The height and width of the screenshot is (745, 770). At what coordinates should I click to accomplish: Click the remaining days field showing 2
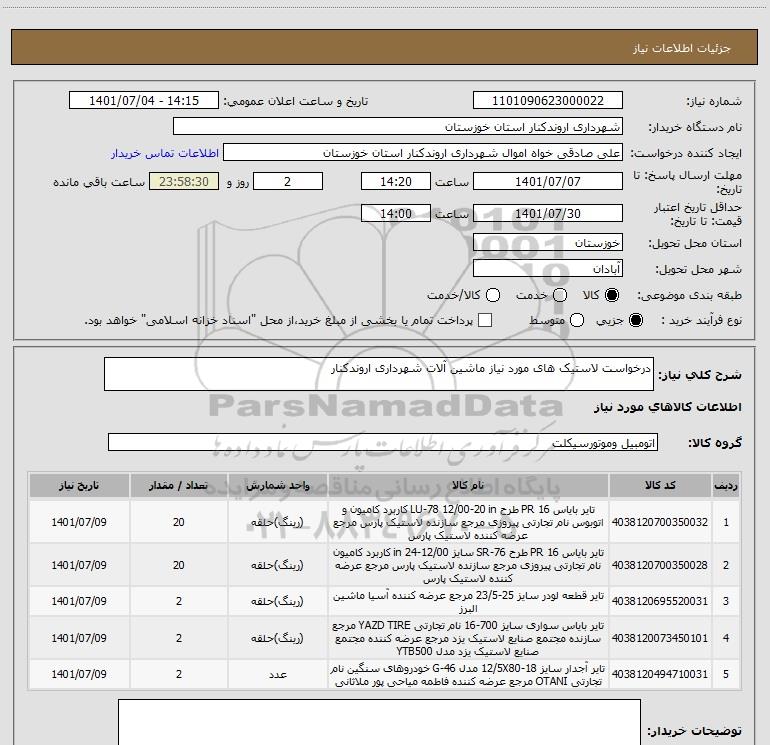(x=288, y=181)
